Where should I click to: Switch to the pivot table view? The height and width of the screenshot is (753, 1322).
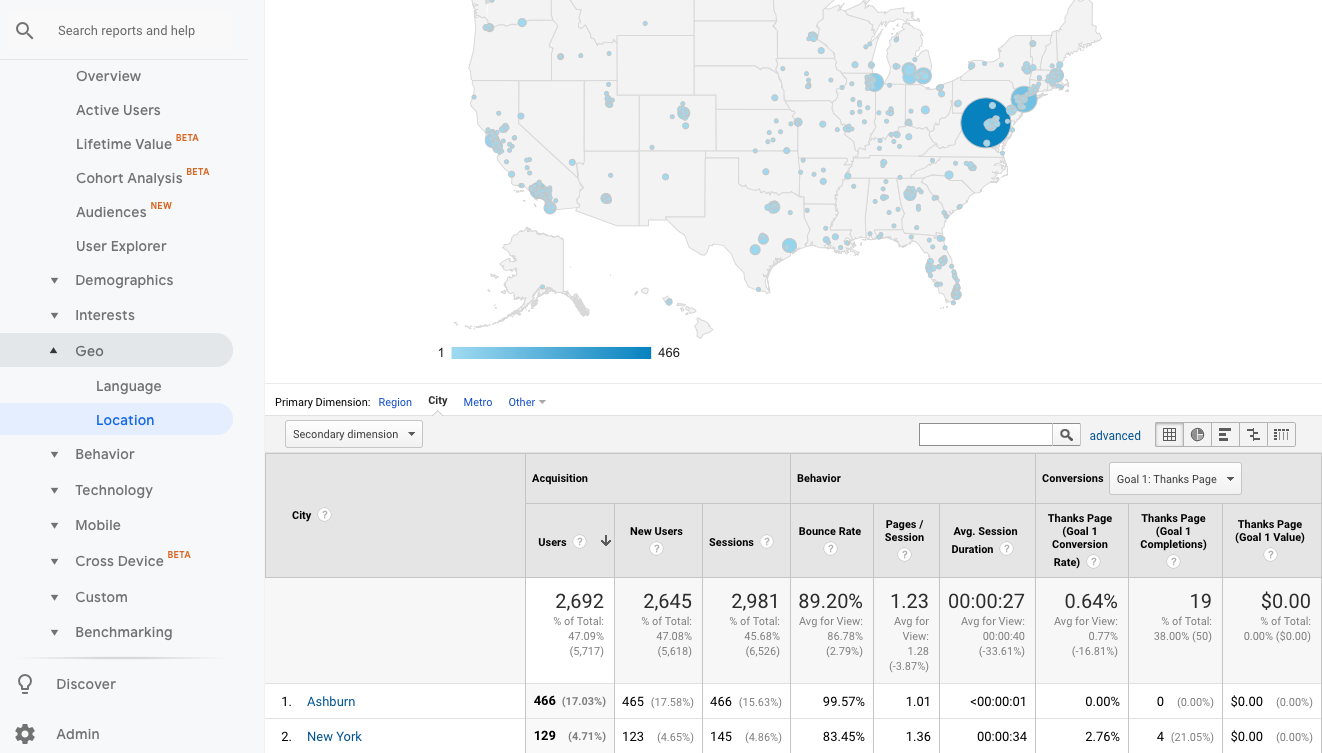(1281, 434)
